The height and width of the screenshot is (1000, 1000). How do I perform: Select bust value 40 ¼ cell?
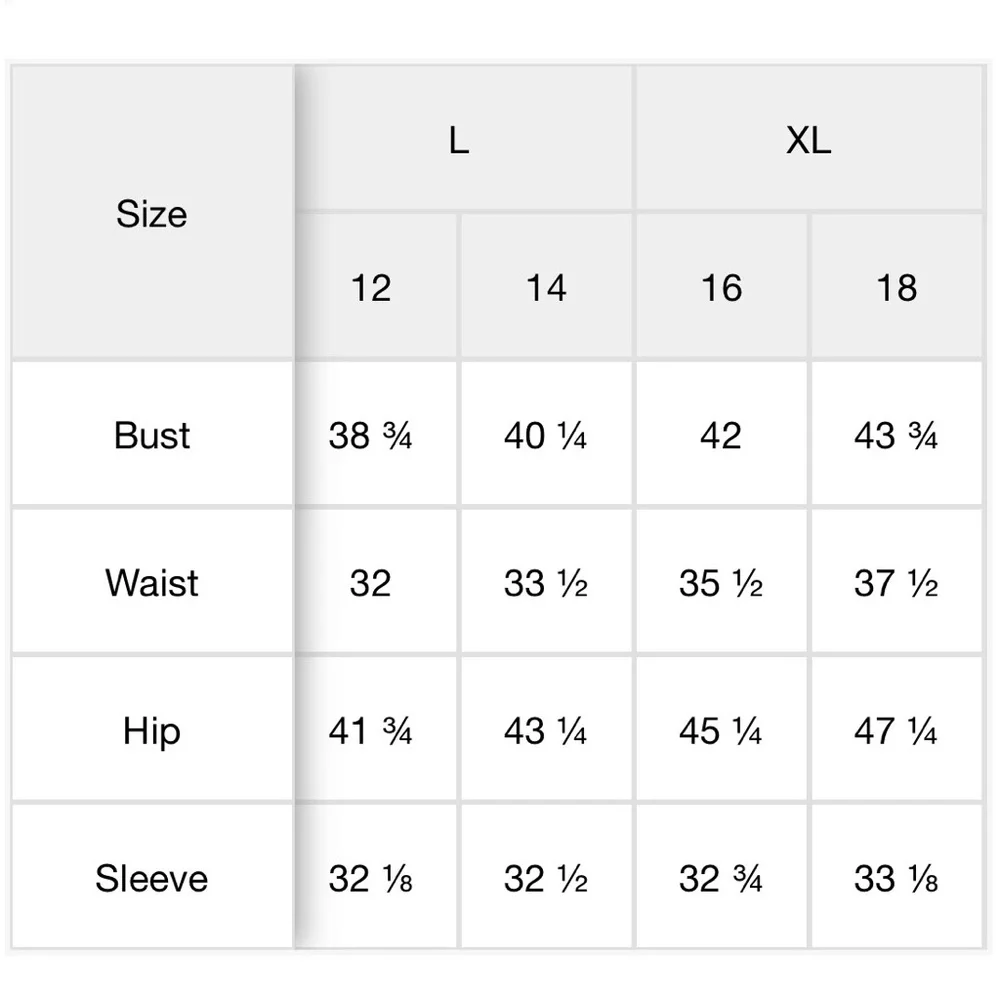point(547,434)
